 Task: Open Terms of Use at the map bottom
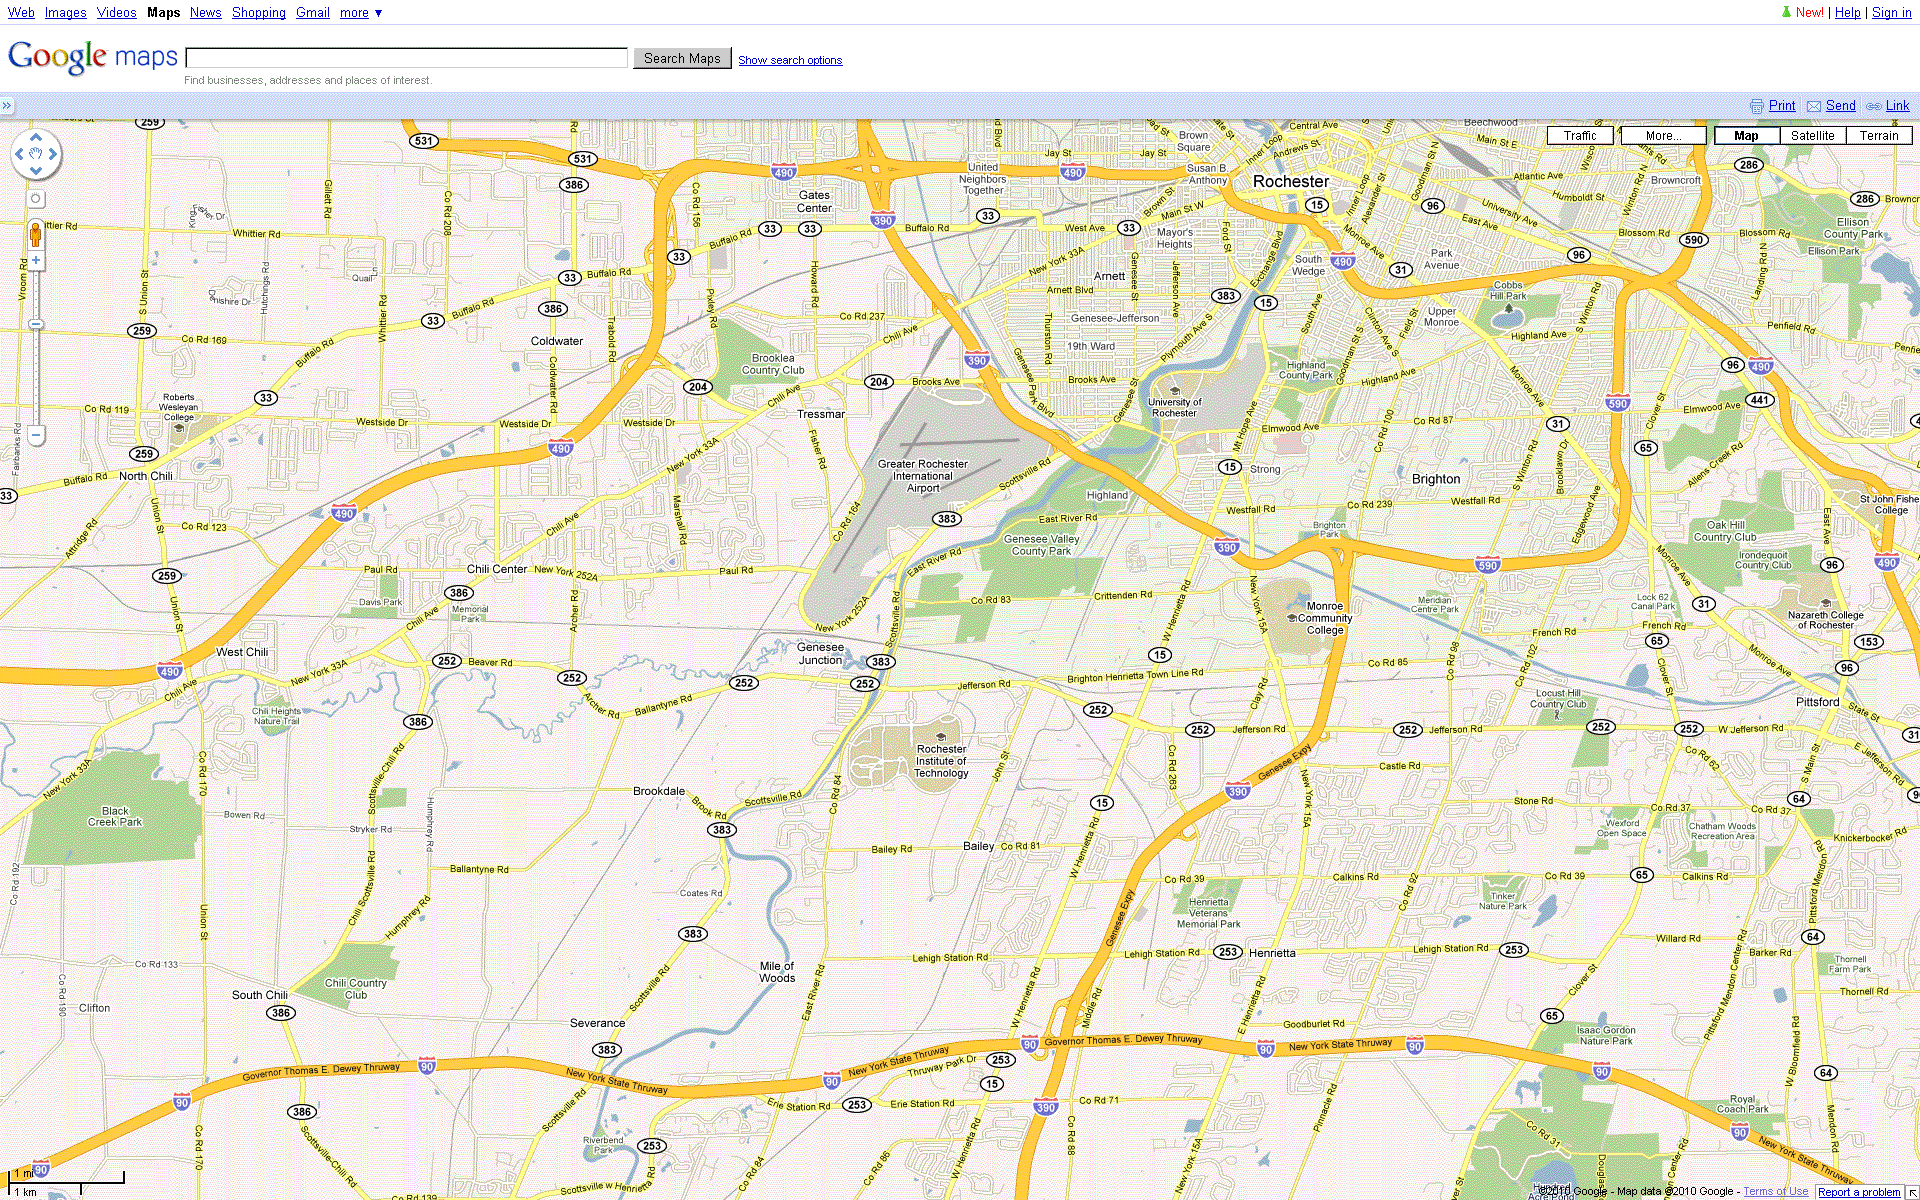1775,1192
